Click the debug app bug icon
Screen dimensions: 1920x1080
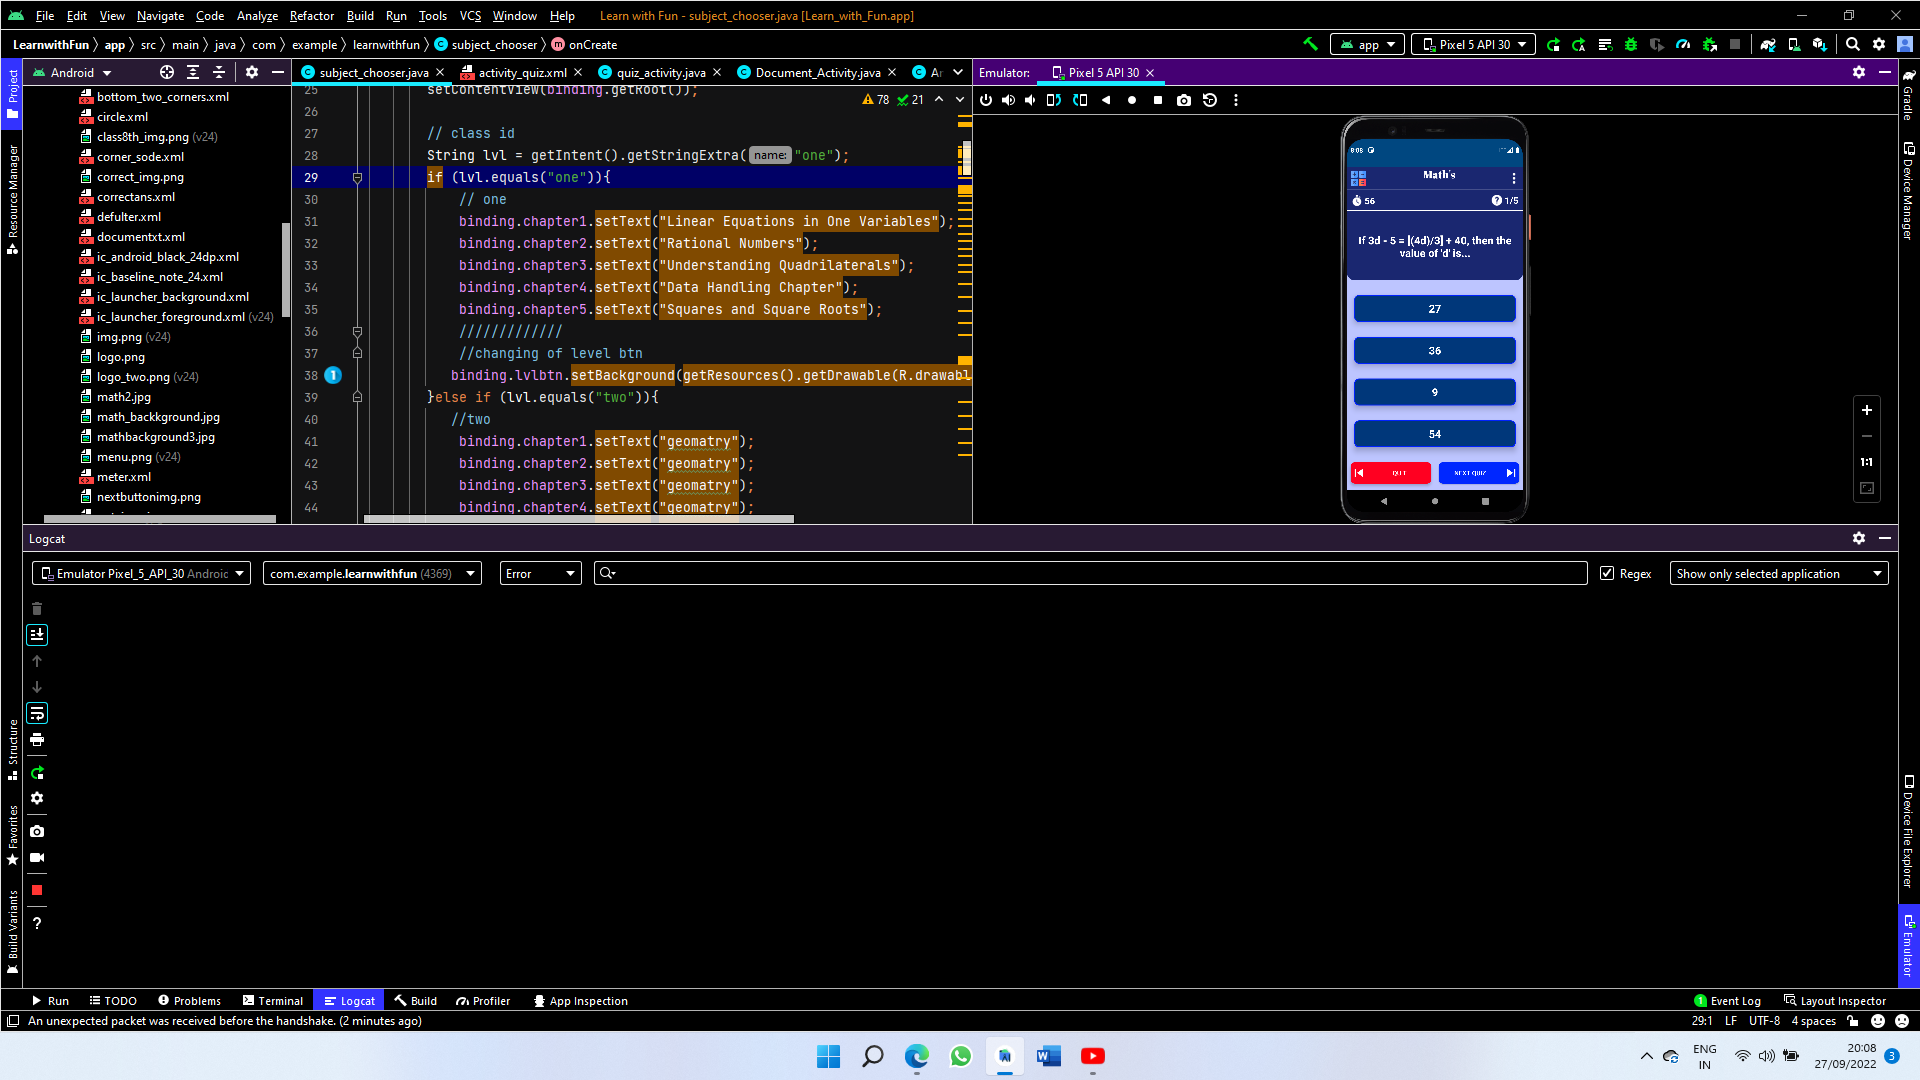1631,44
